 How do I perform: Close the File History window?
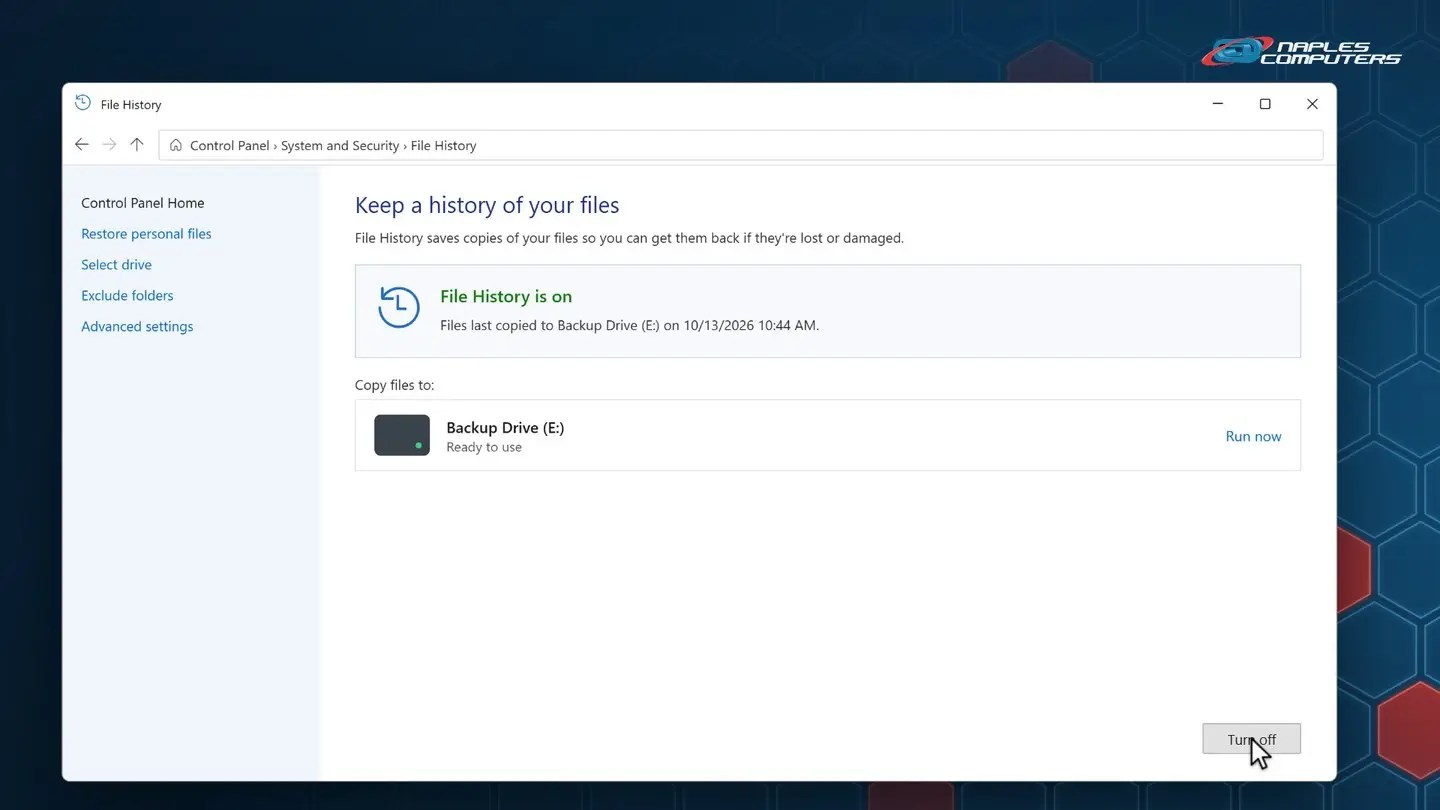pyautogui.click(x=1312, y=104)
